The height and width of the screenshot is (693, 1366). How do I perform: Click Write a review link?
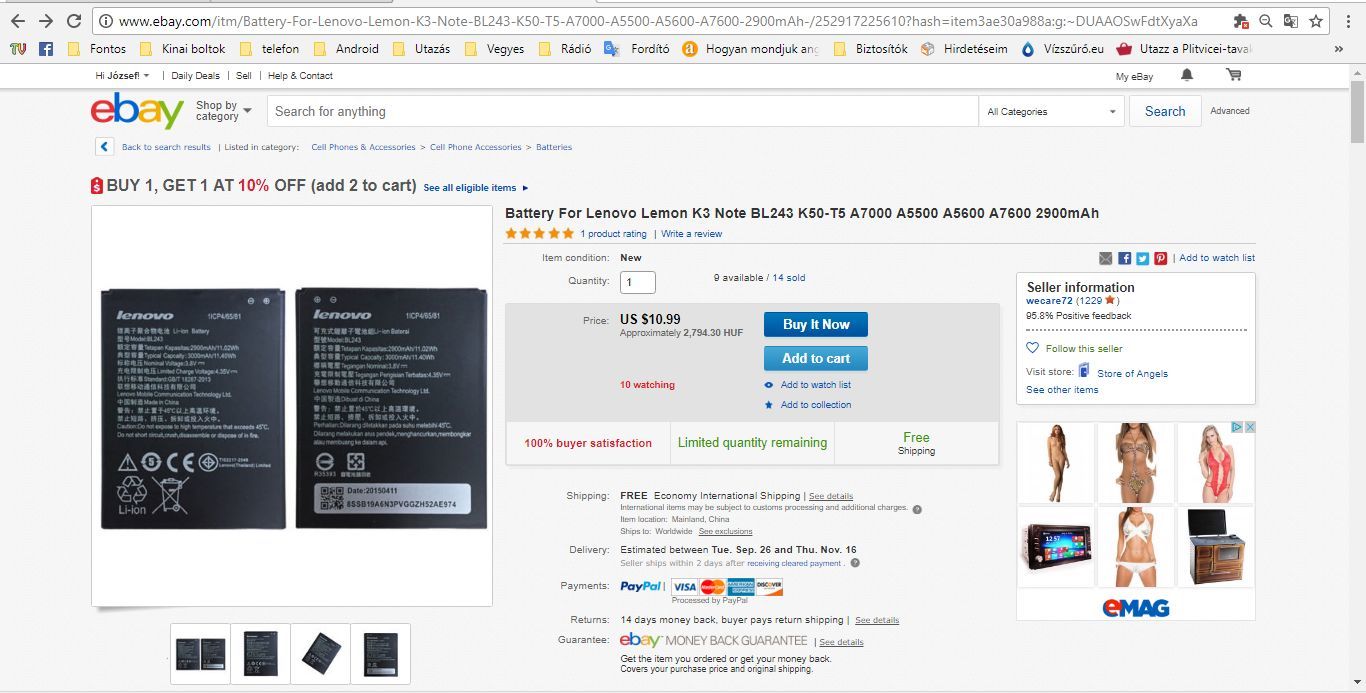tap(691, 234)
